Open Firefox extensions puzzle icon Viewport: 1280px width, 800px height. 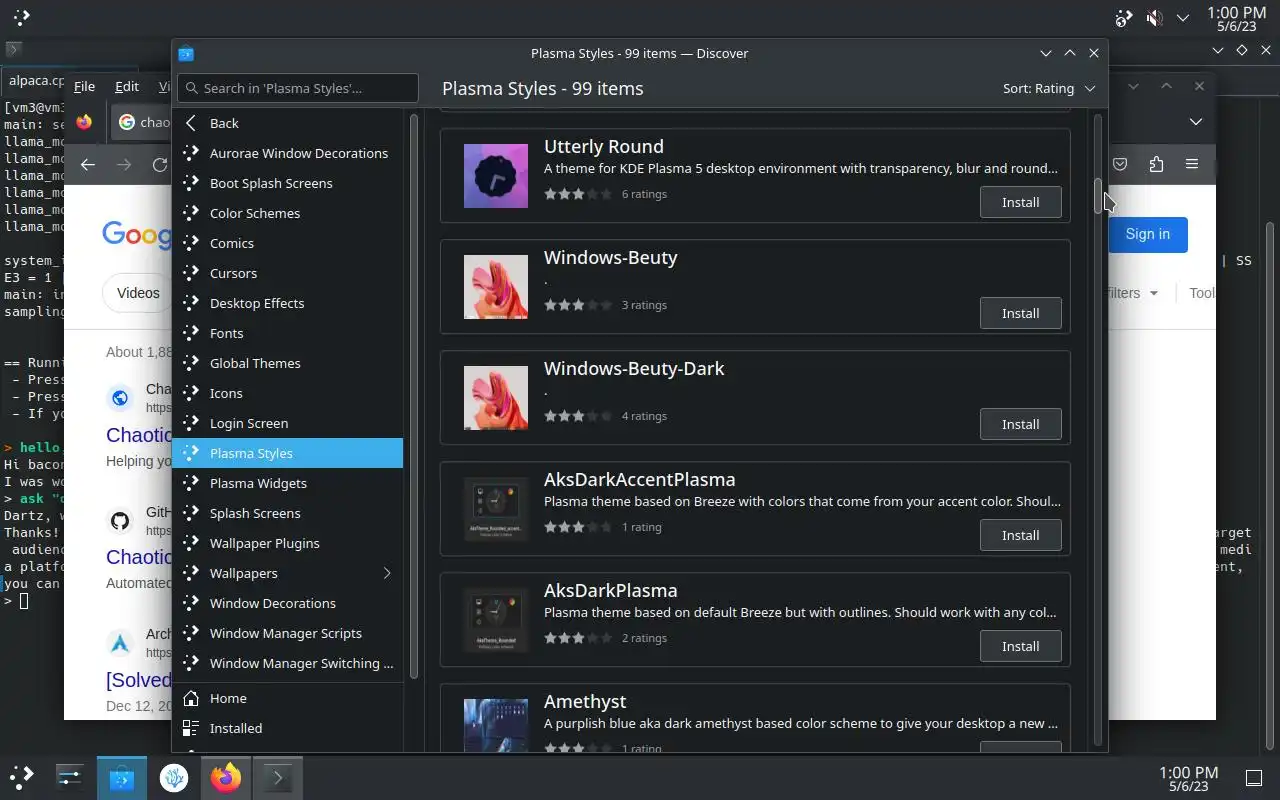tap(1156, 164)
